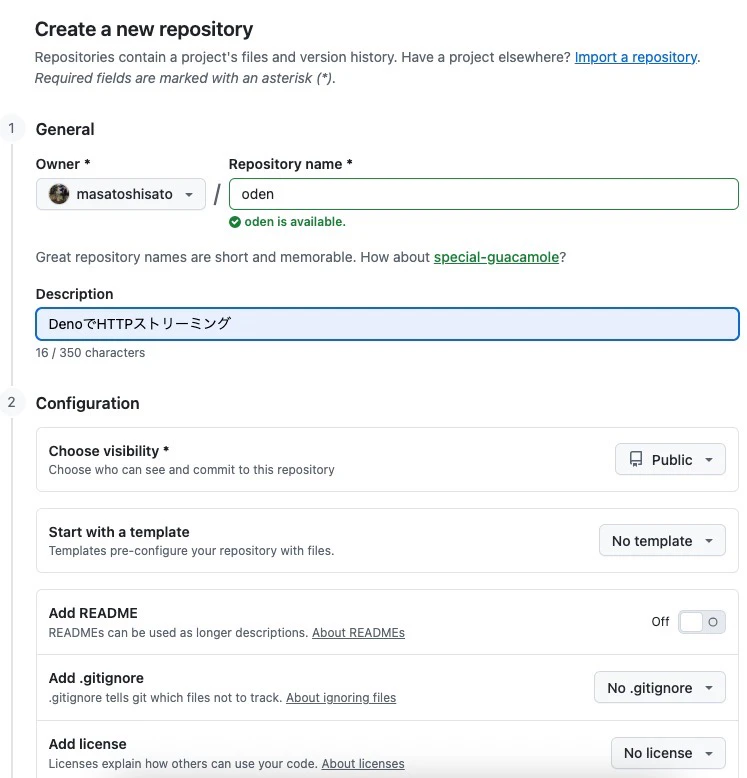Open the Owner dropdown
Viewport: 747px width, 778px height.
(121, 194)
